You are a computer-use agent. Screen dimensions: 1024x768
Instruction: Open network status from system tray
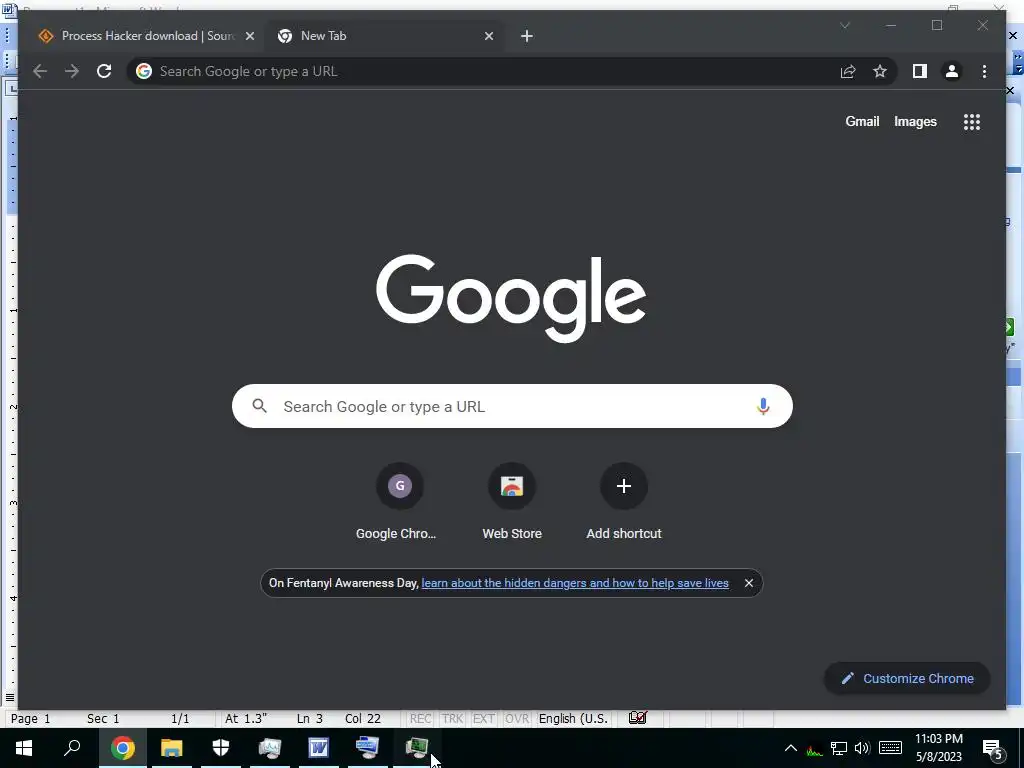(839, 749)
